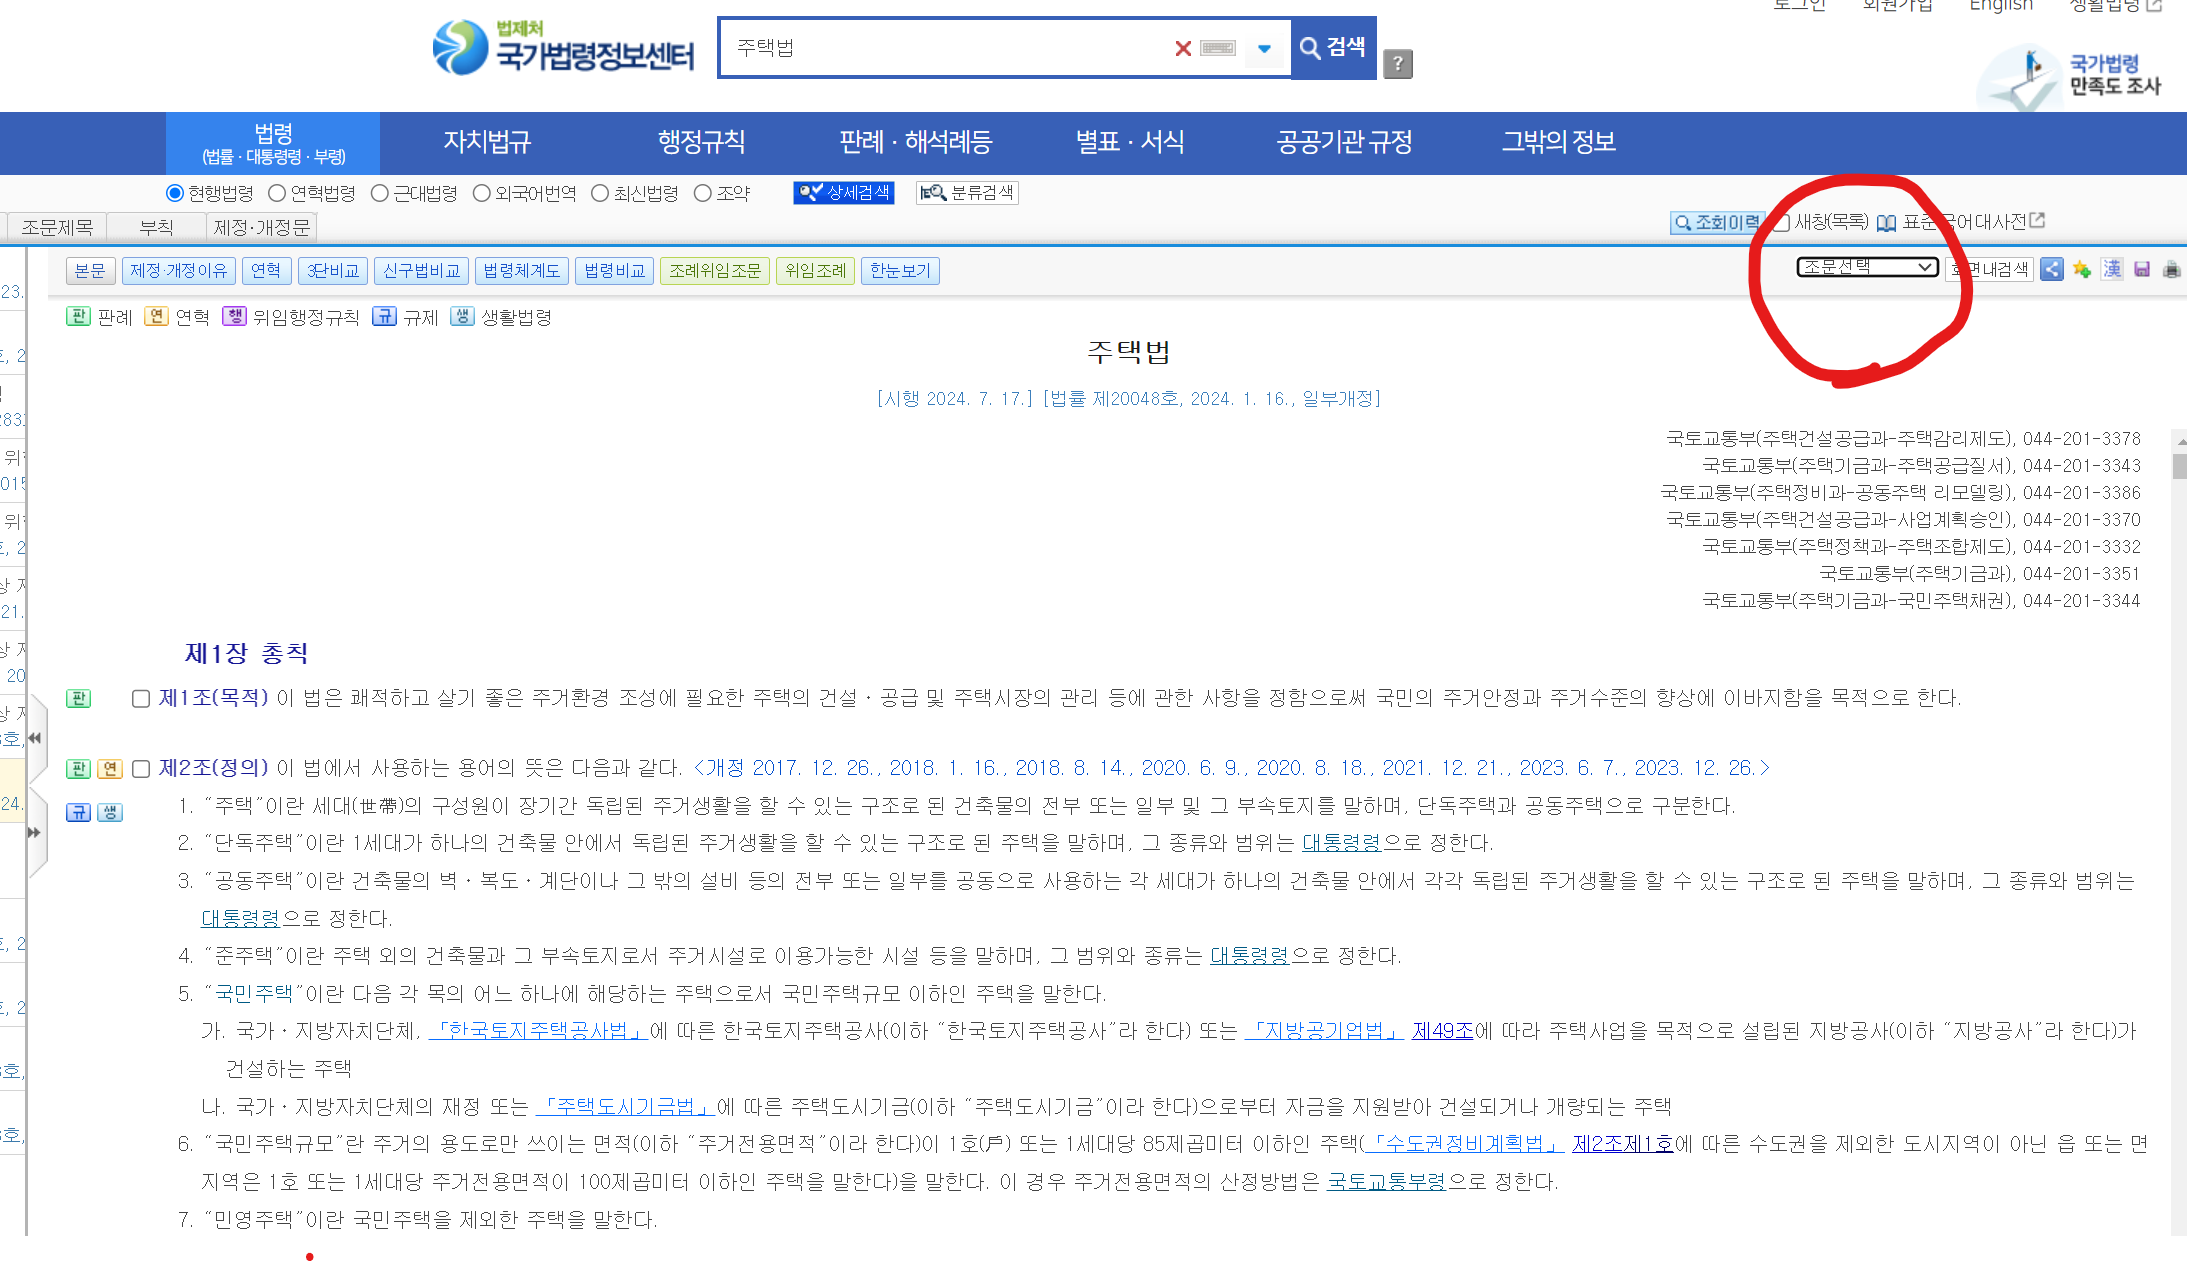Click the 신구법비교 button

(421, 271)
